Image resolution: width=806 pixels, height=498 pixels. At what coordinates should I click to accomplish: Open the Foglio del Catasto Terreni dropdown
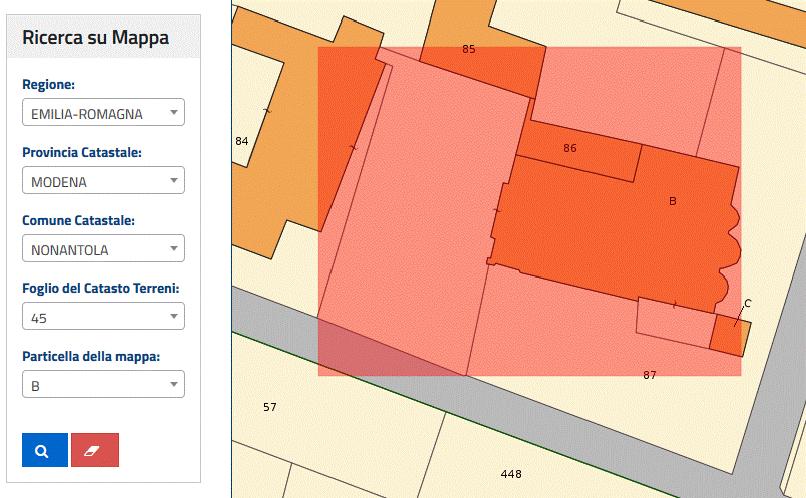coord(103,316)
